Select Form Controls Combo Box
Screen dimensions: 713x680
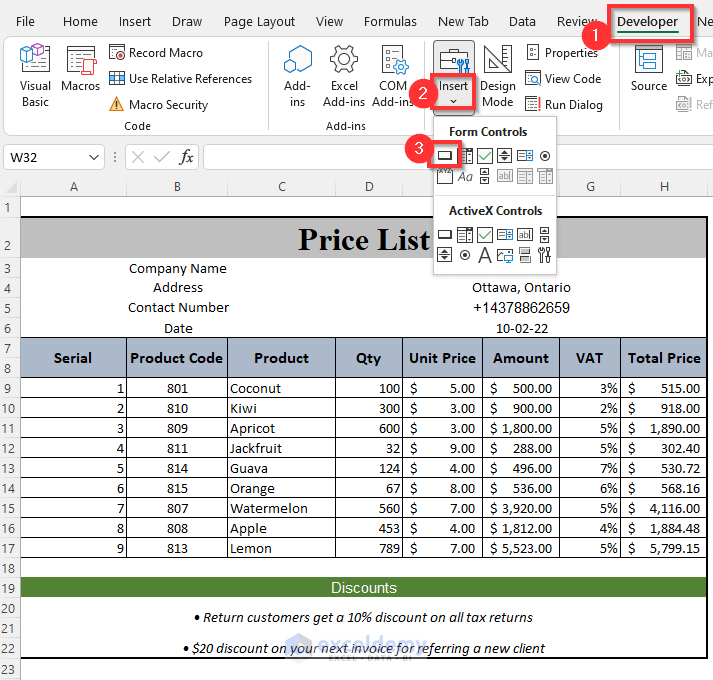(465, 156)
